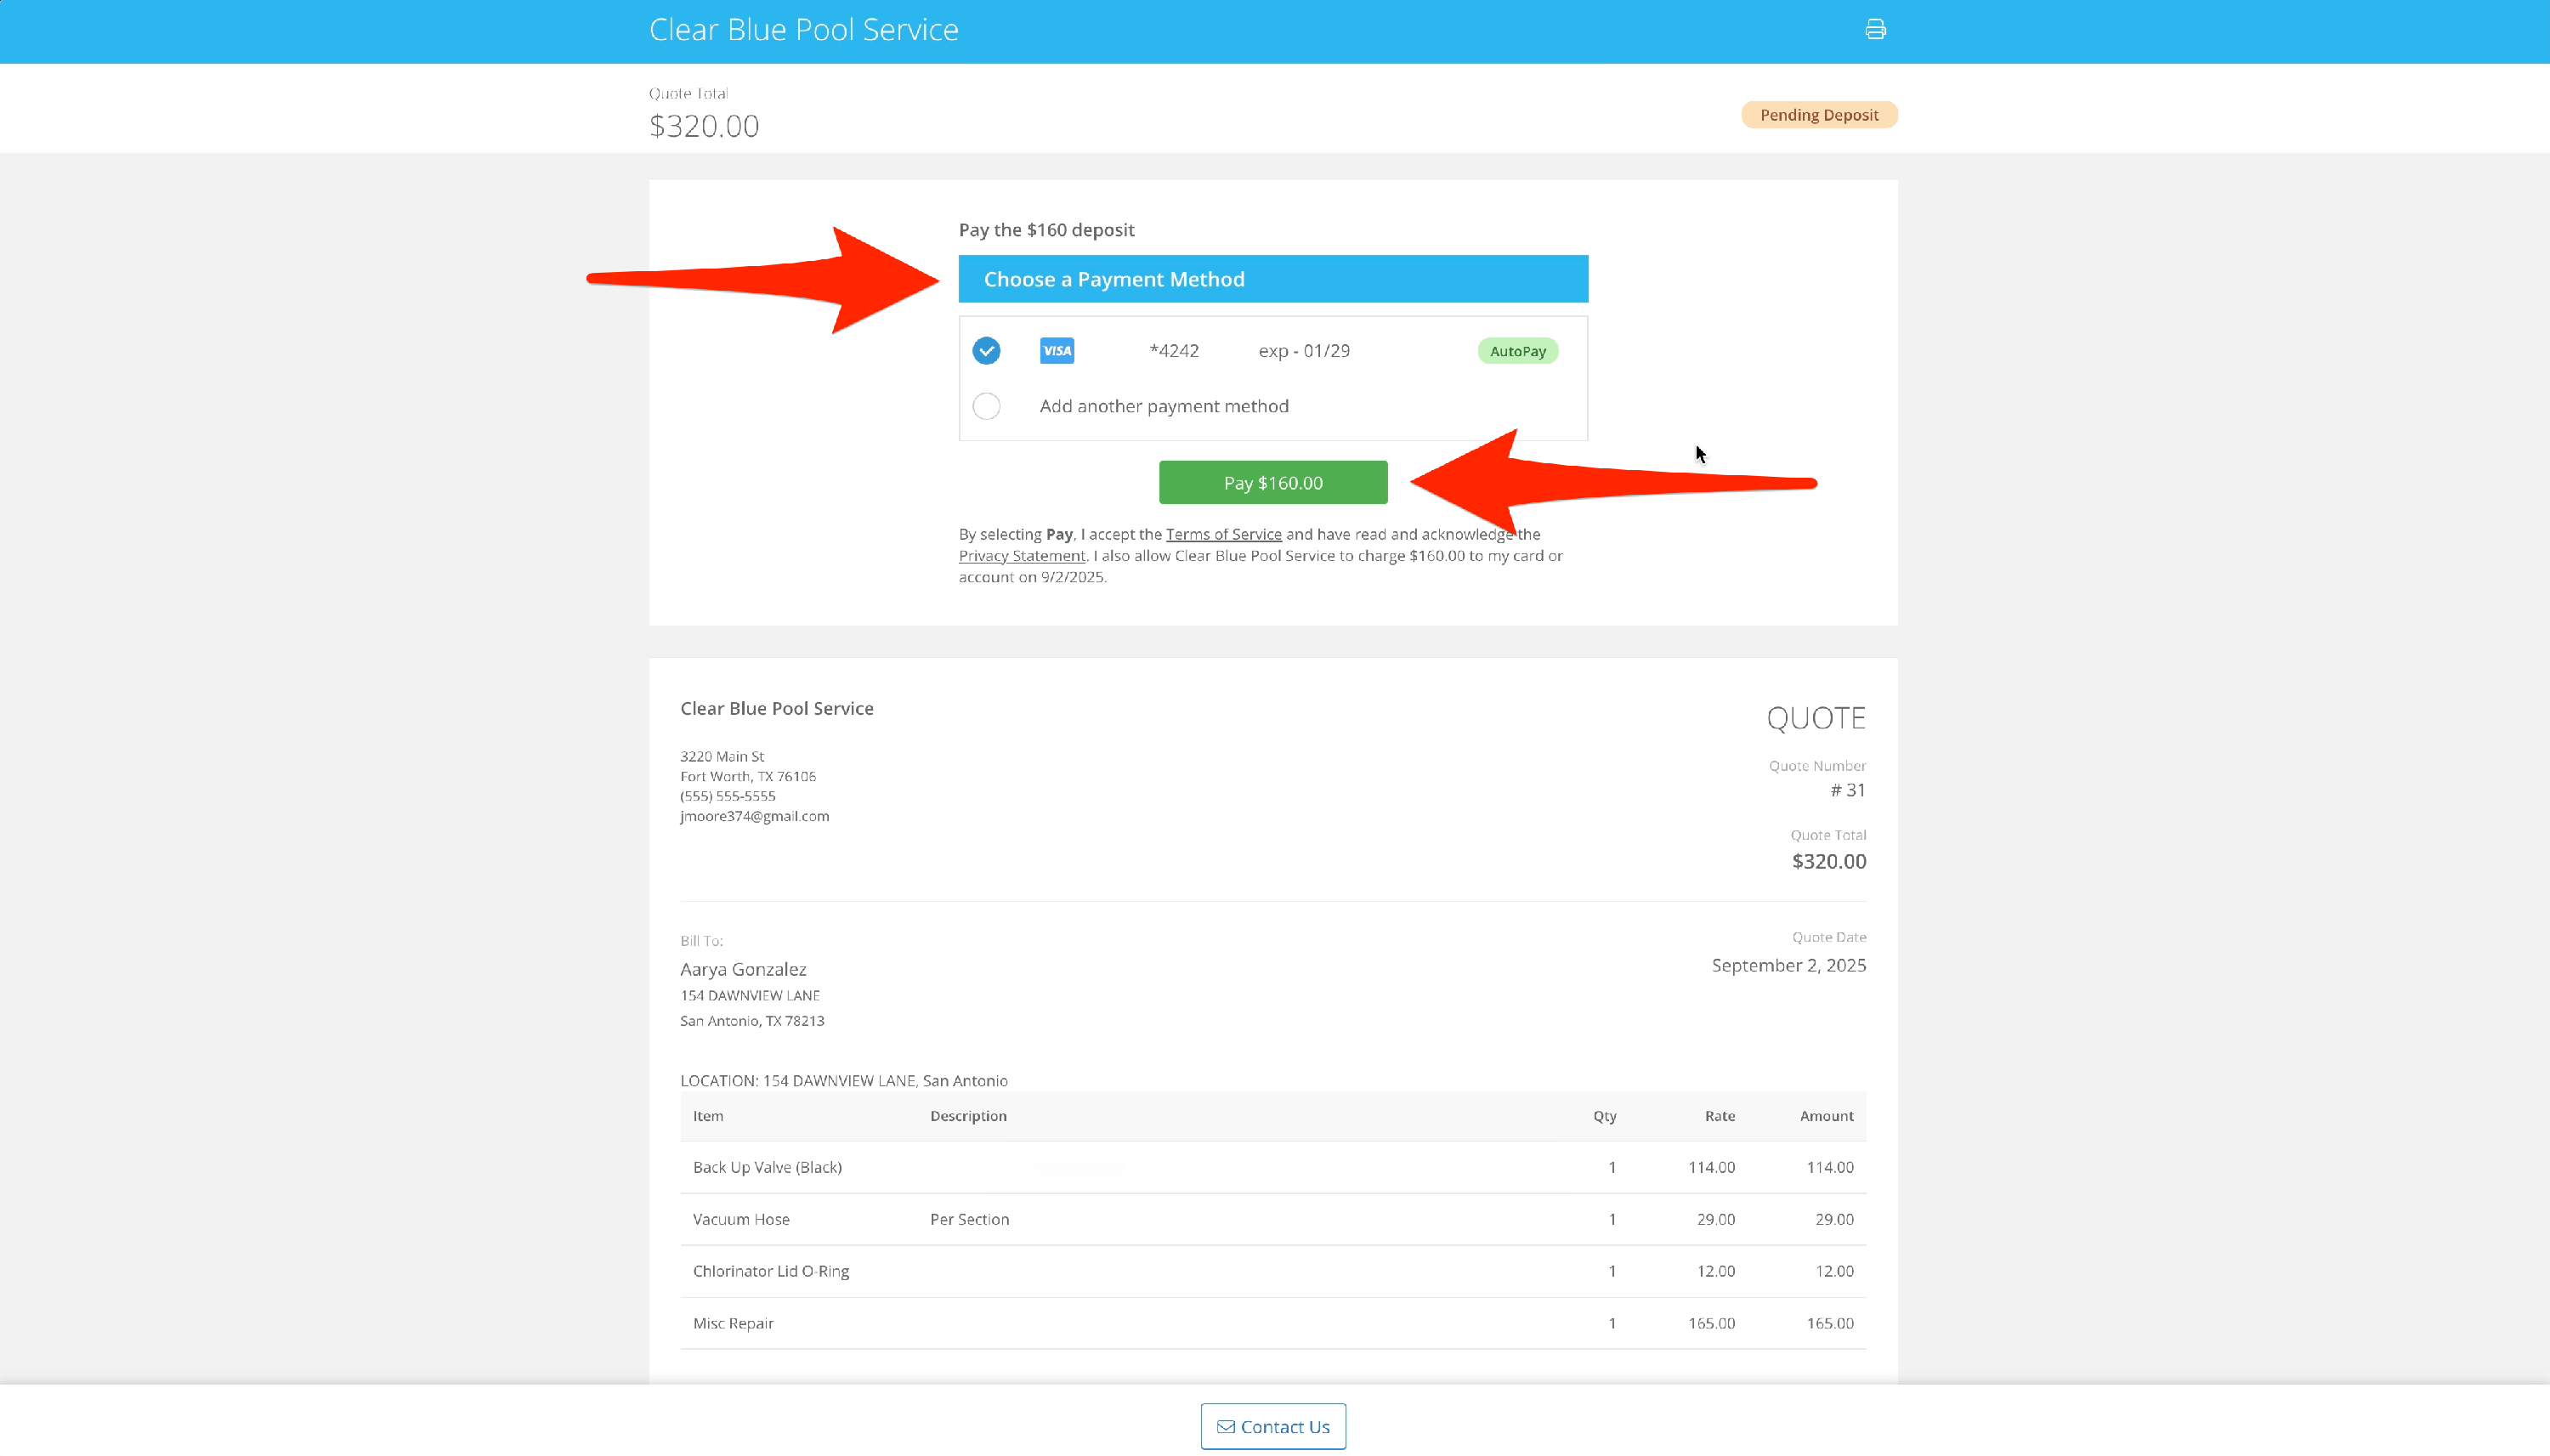This screenshot has height=1456, width=2550.
Task: Click the phone number (555) 555-5555
Action: coord(728,796)
